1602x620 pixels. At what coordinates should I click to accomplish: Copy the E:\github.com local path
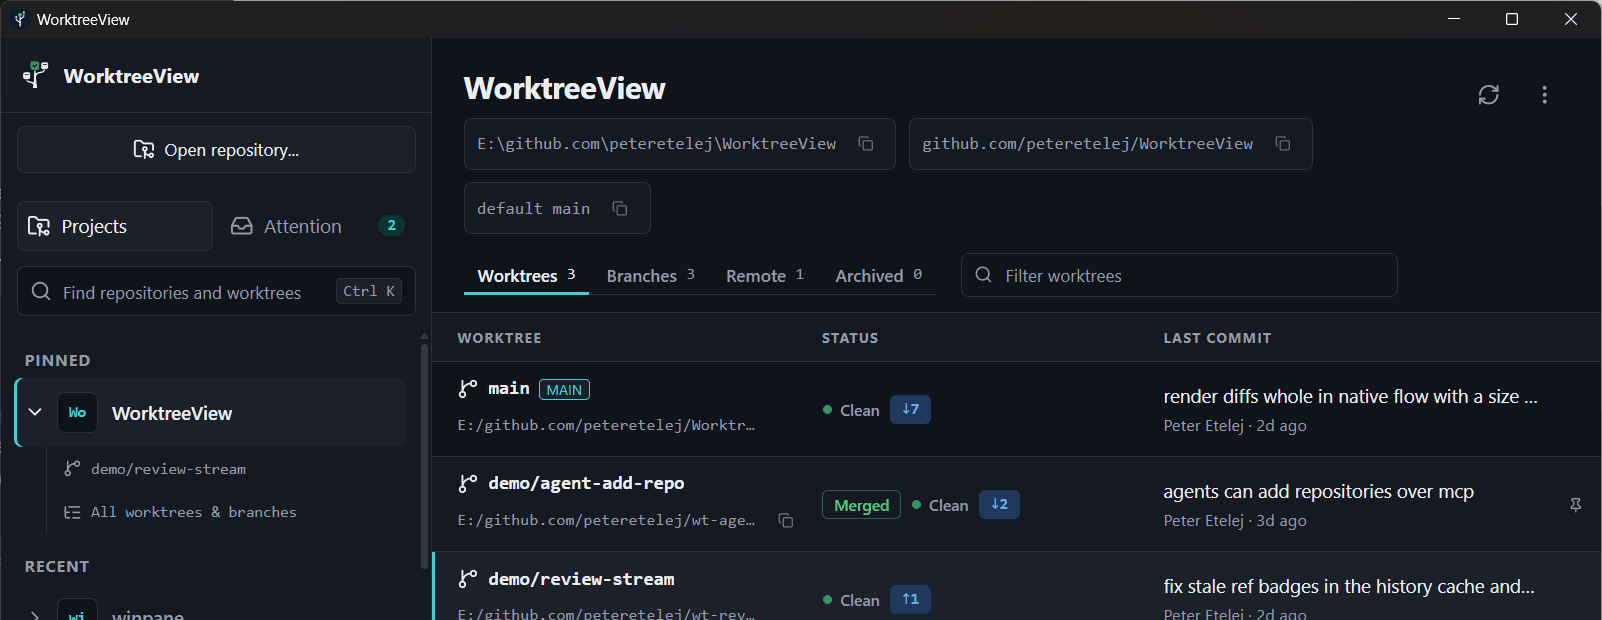(866, 144)
